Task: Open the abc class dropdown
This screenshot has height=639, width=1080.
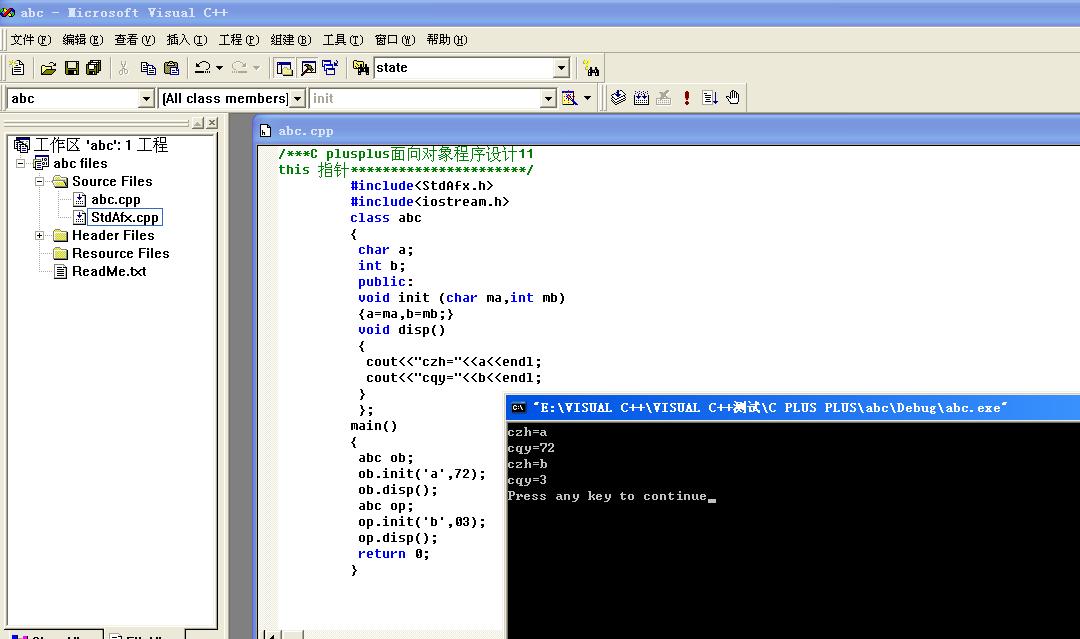Action: [x=146, y=99]
